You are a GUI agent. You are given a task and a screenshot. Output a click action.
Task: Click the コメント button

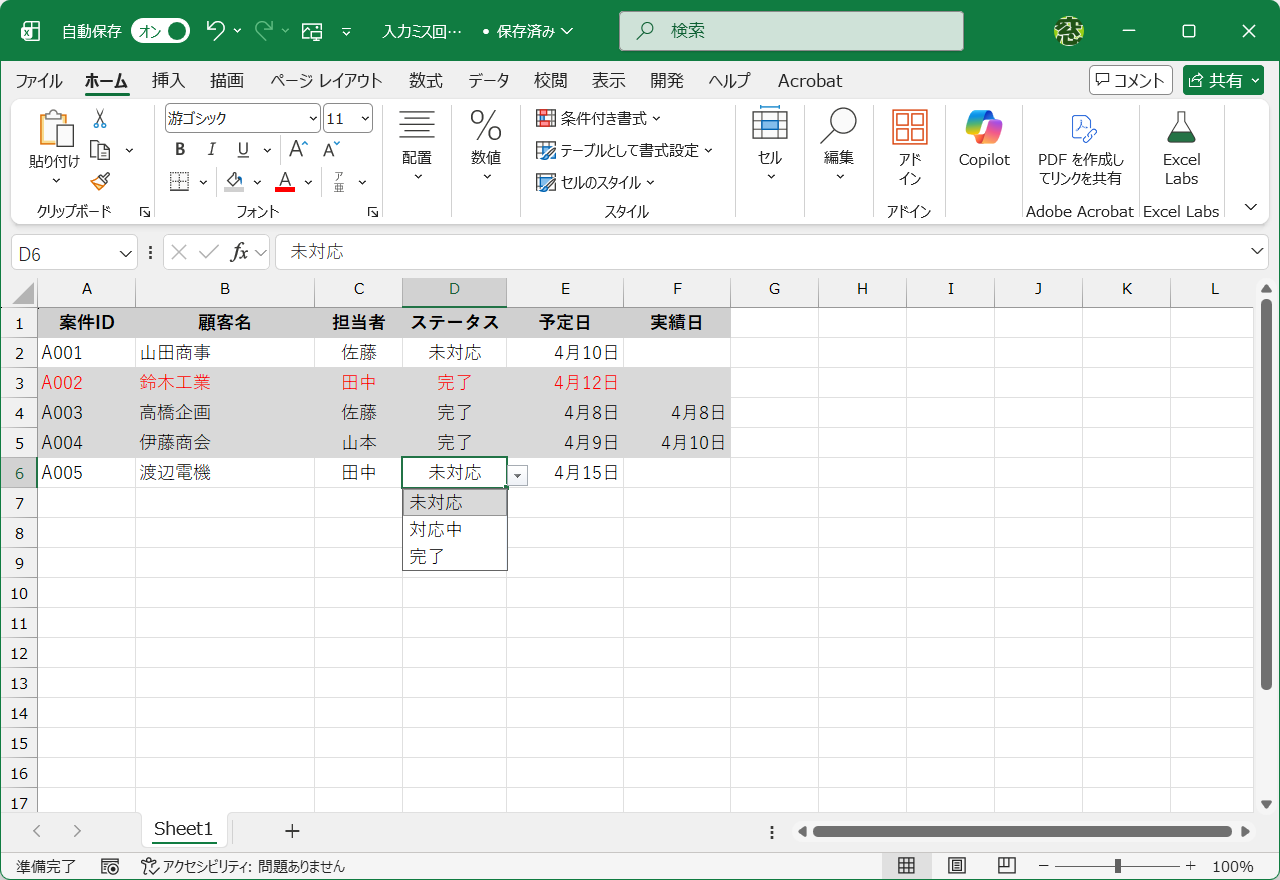(x=1130, y=80)
